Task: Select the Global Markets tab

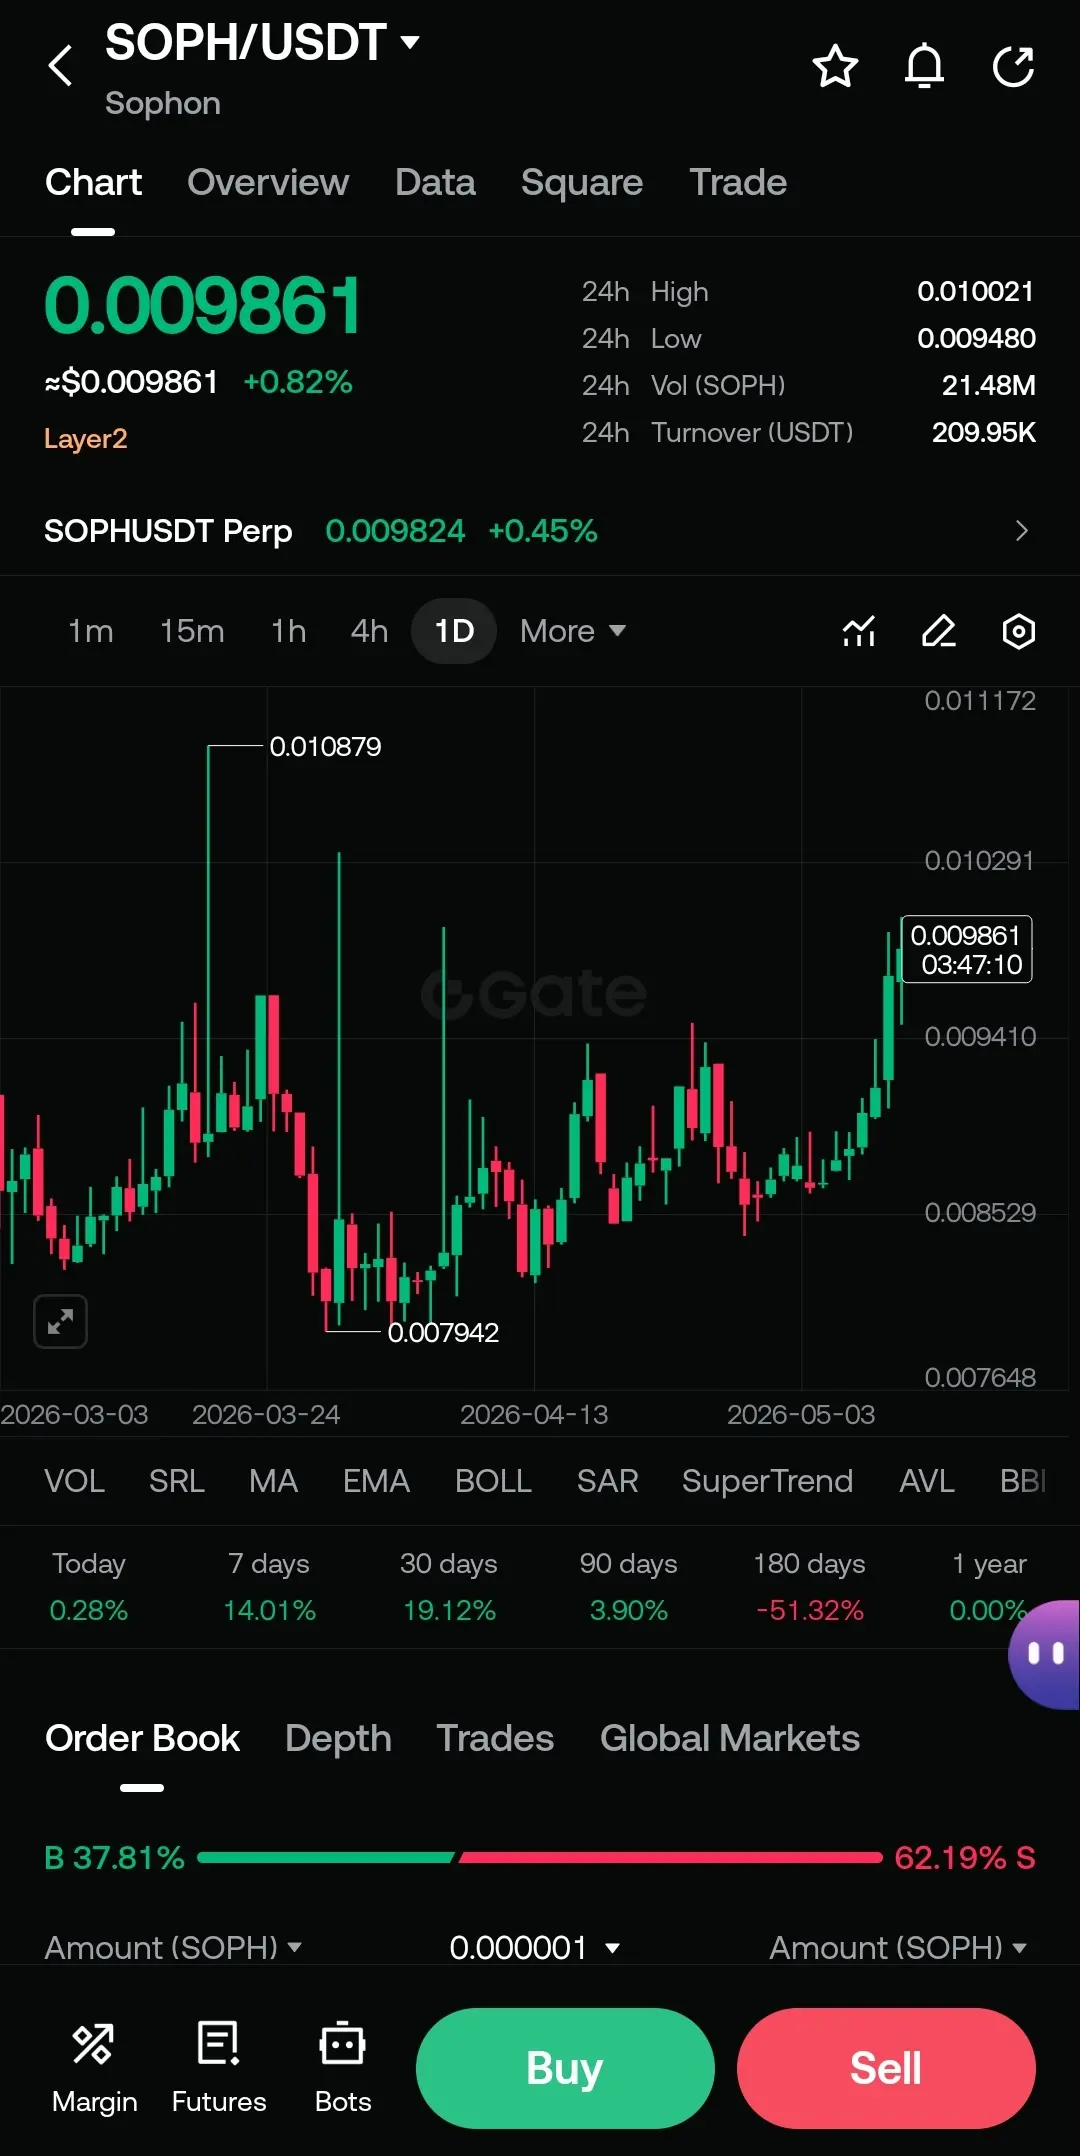Action: tap(730, 1739)
